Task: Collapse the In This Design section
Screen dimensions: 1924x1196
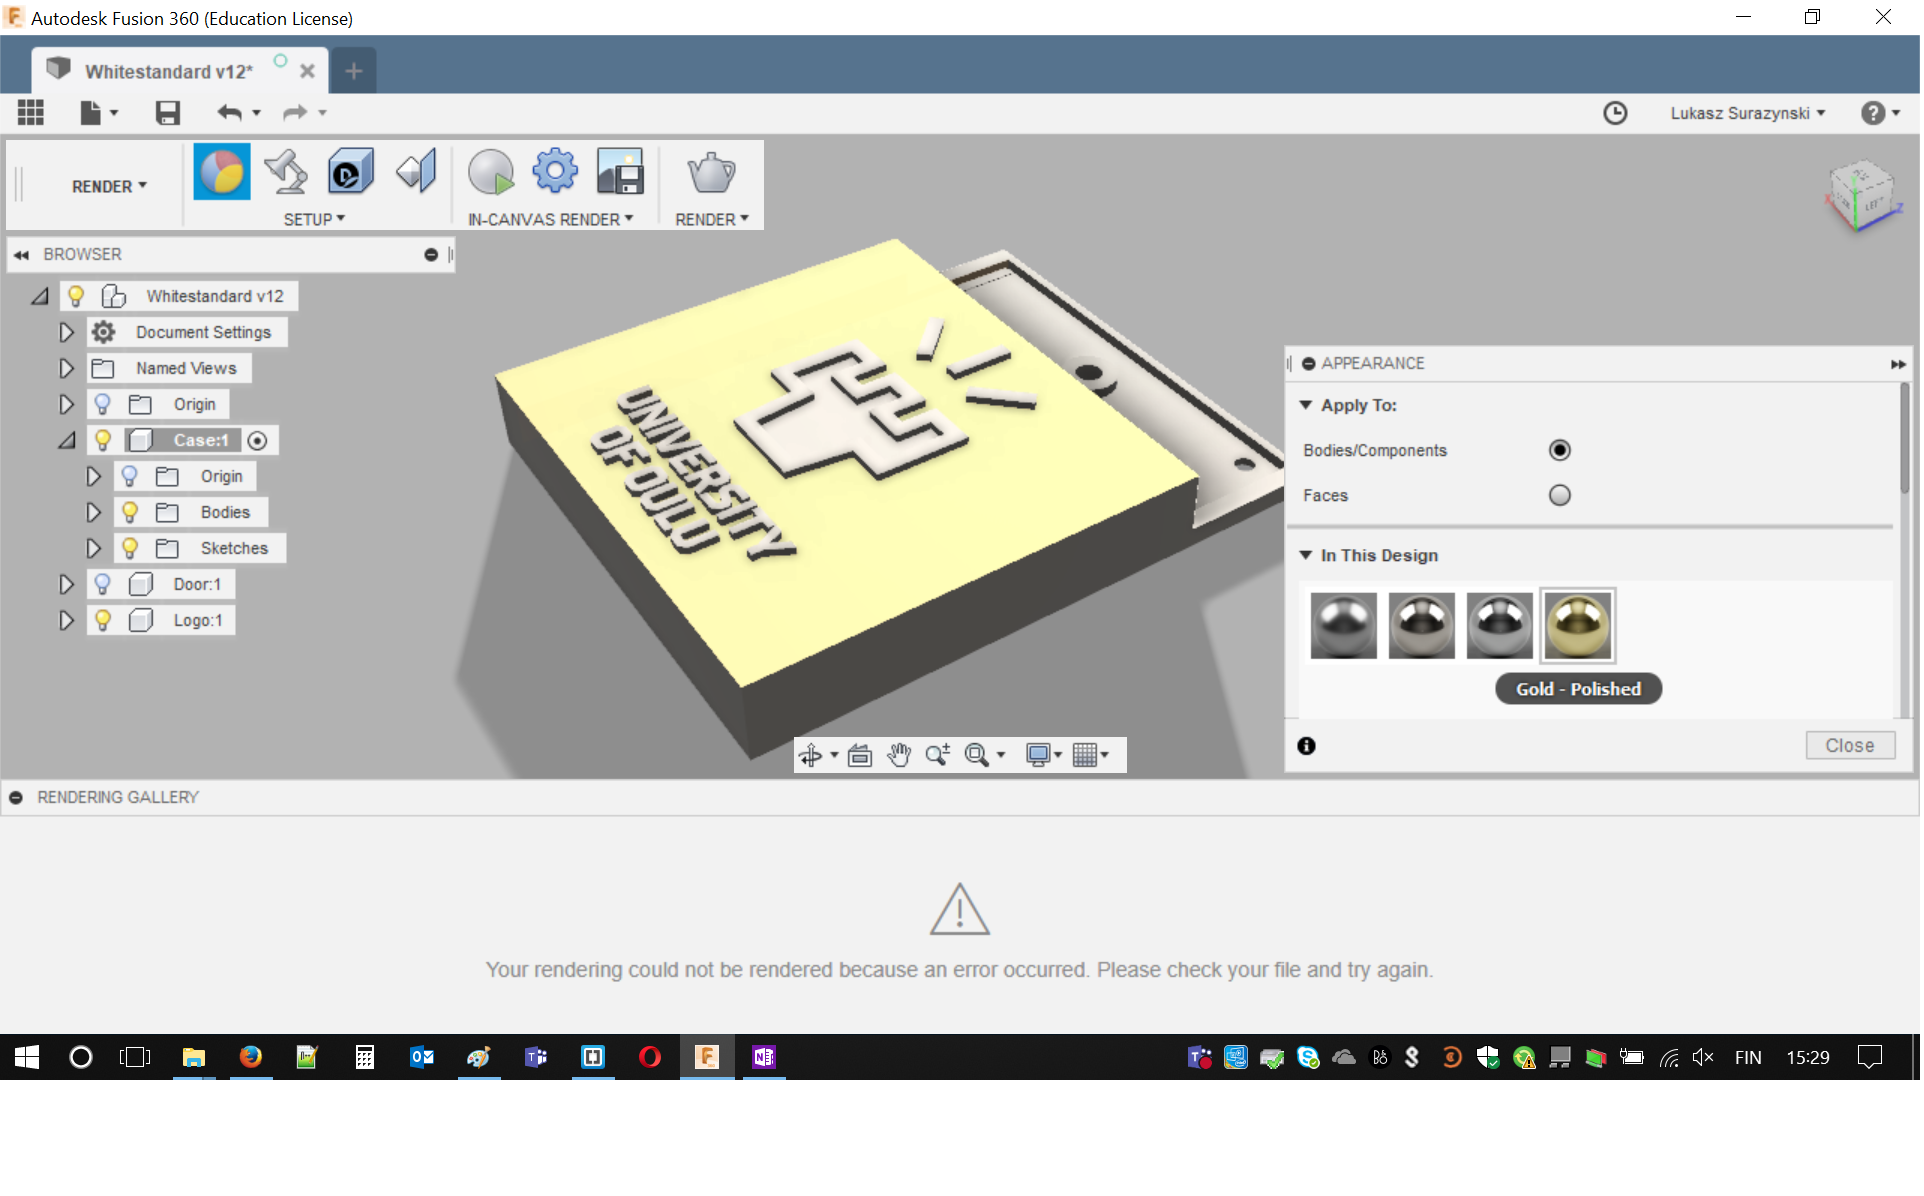Action: click(1305, 556)
